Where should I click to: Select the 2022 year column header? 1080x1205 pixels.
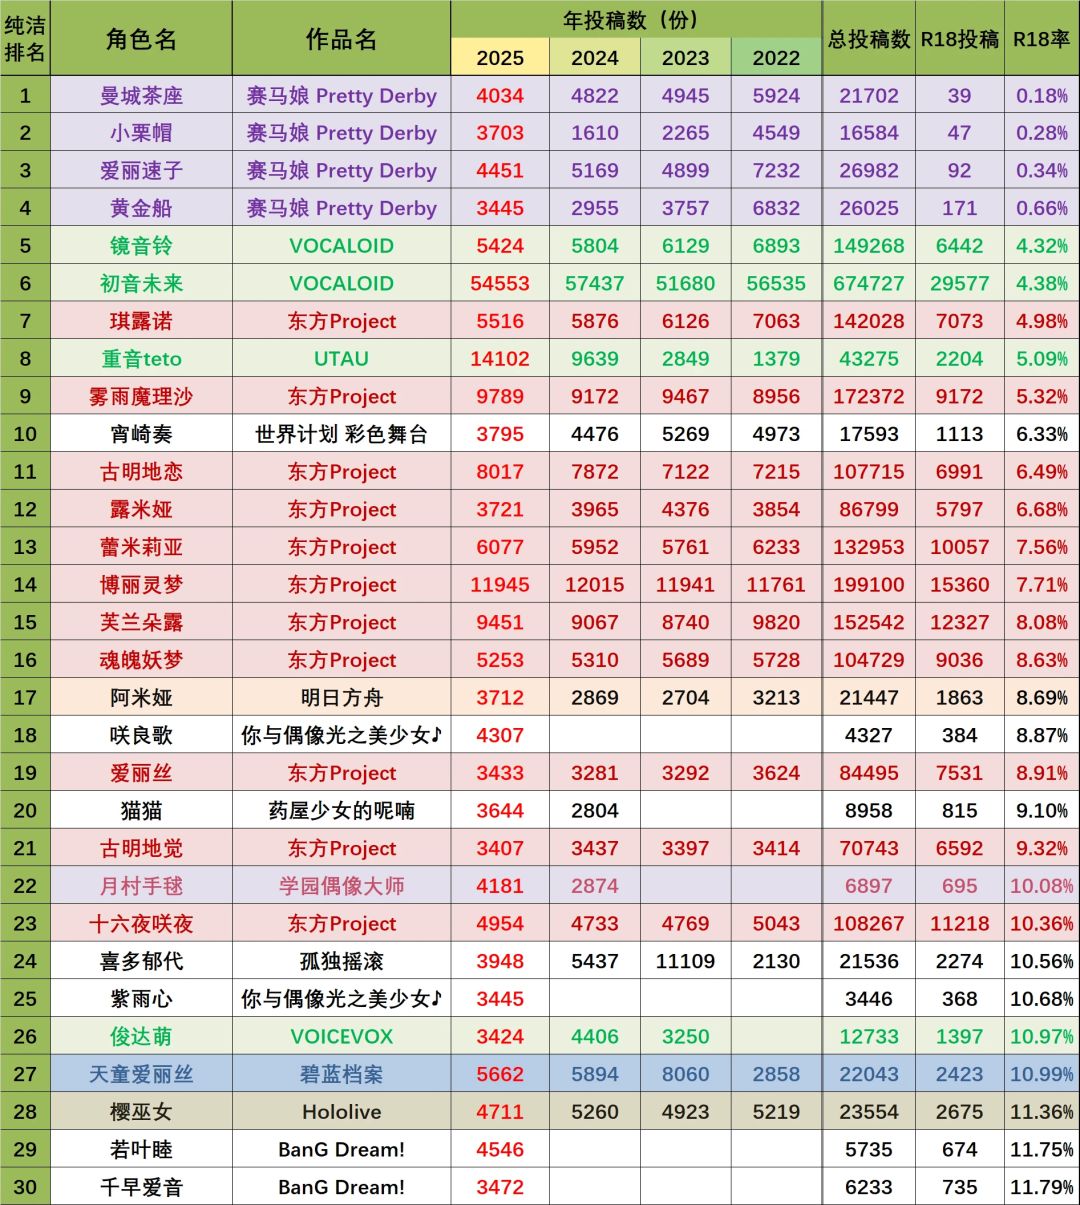pos(777,58)
